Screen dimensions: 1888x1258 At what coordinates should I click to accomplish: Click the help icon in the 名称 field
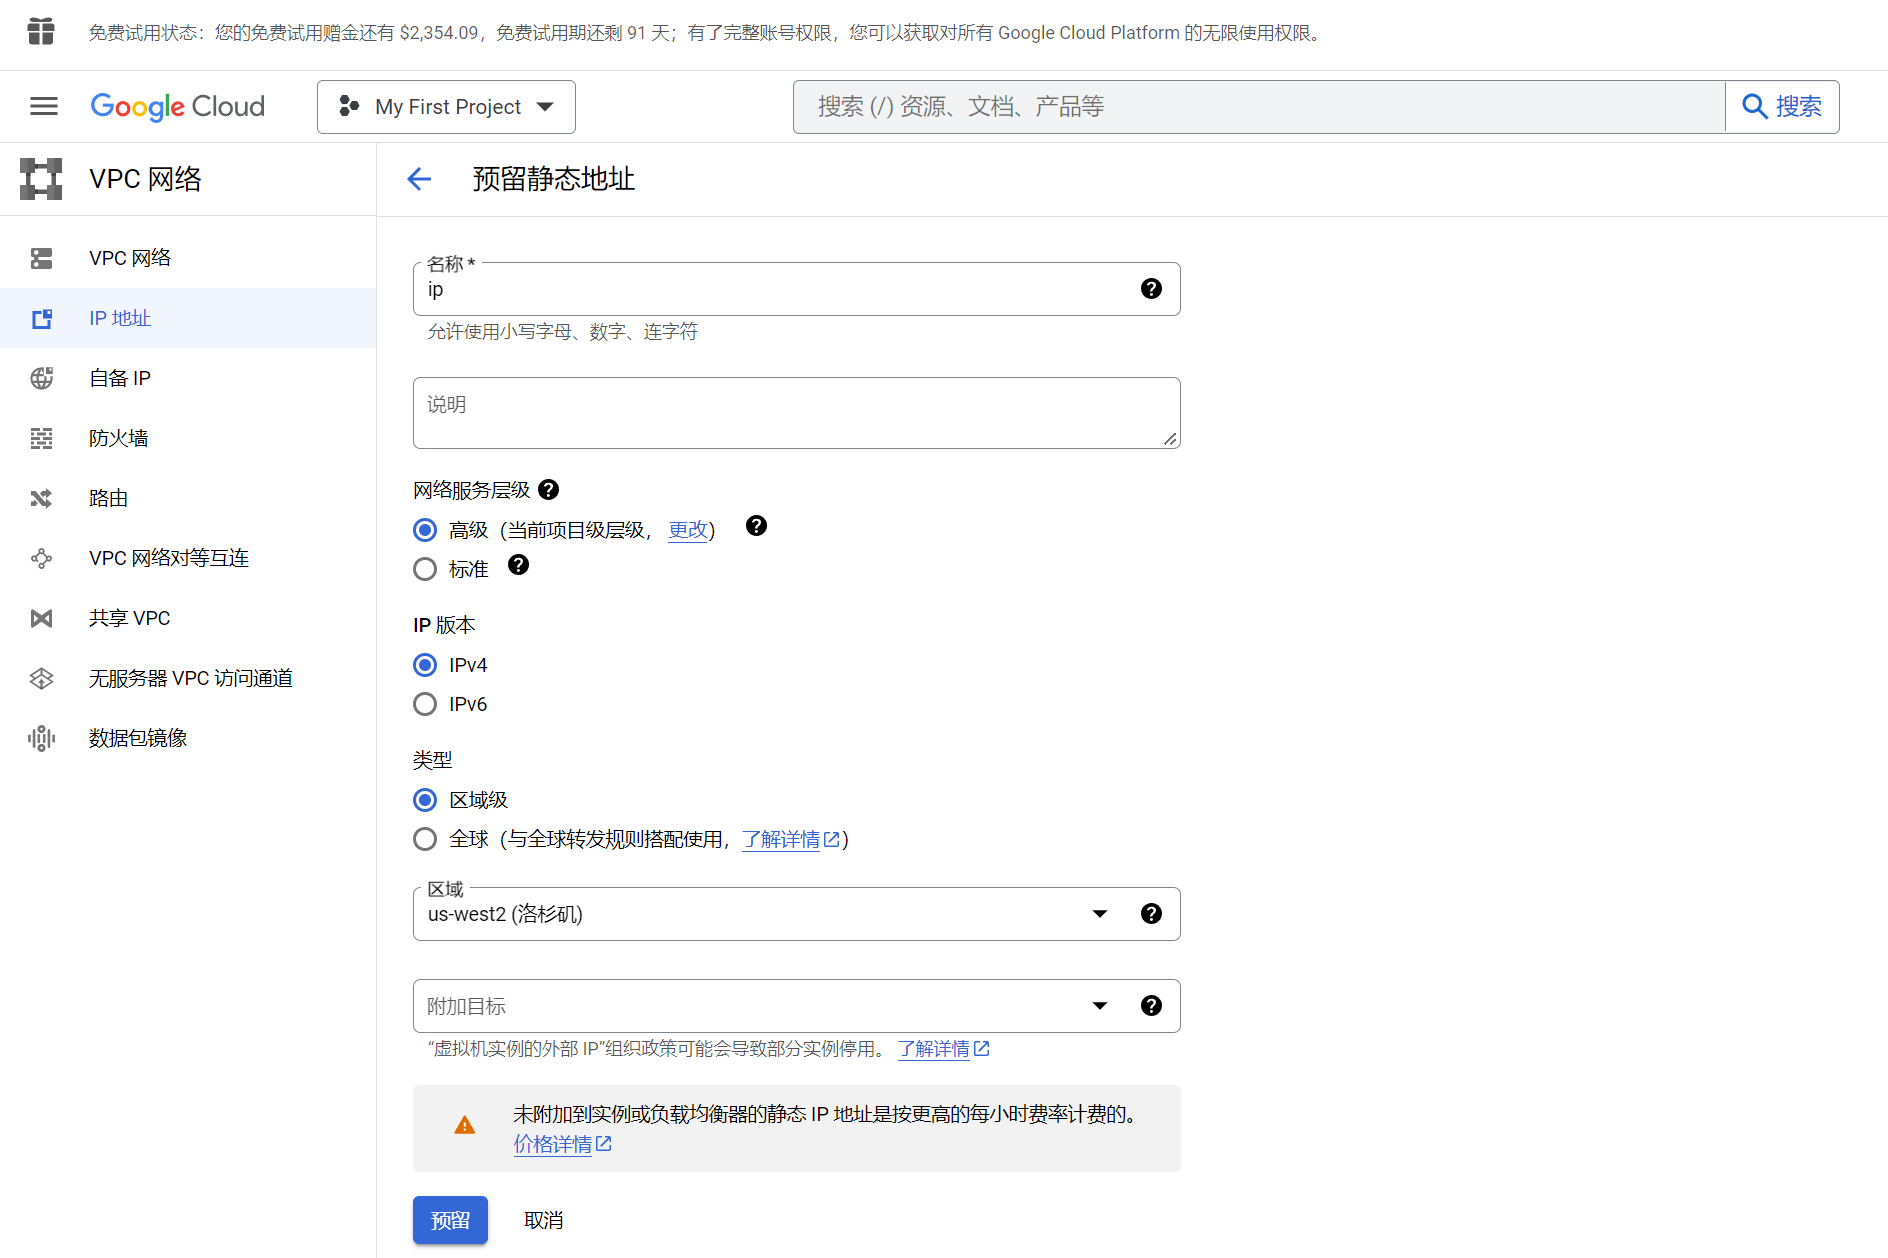(x=1151, y=289)
